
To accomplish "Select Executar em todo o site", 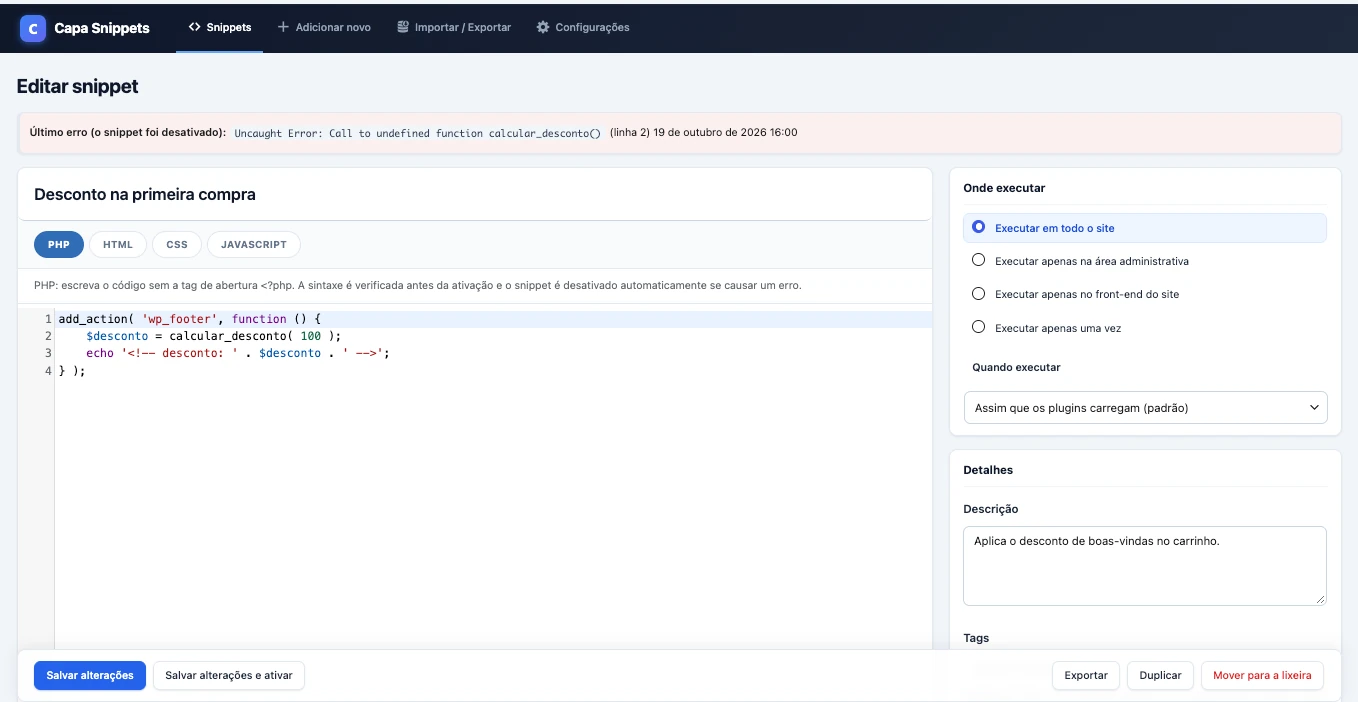I will [1144, 228].
